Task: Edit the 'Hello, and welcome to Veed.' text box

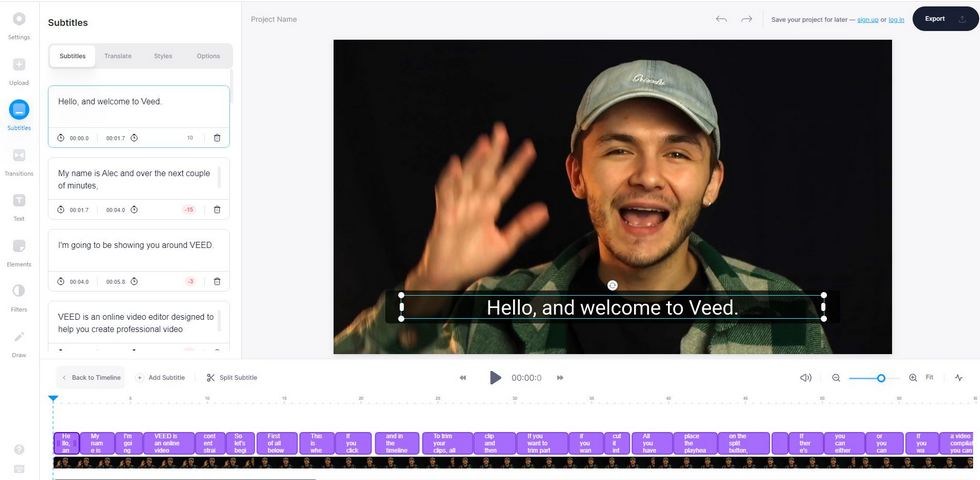Action: click(x=139, y=107)
